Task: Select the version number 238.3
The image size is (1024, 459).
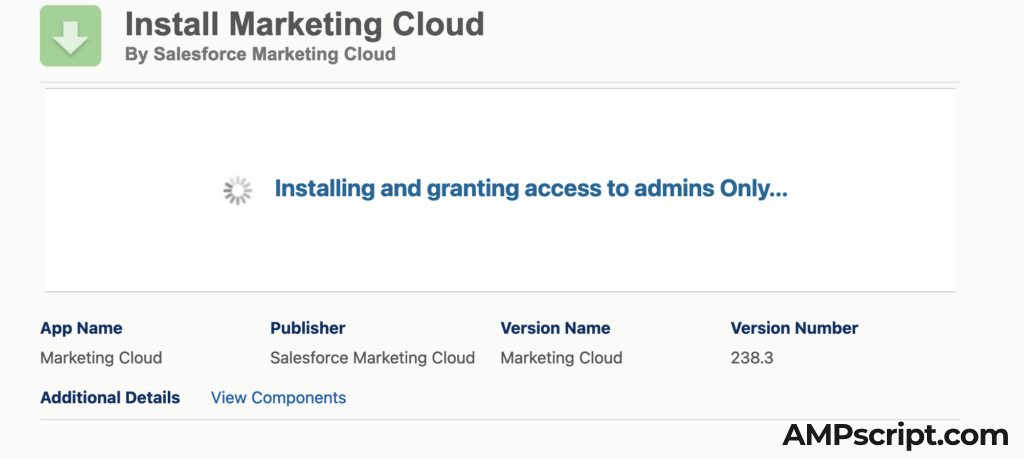Action: coord(752,358)
